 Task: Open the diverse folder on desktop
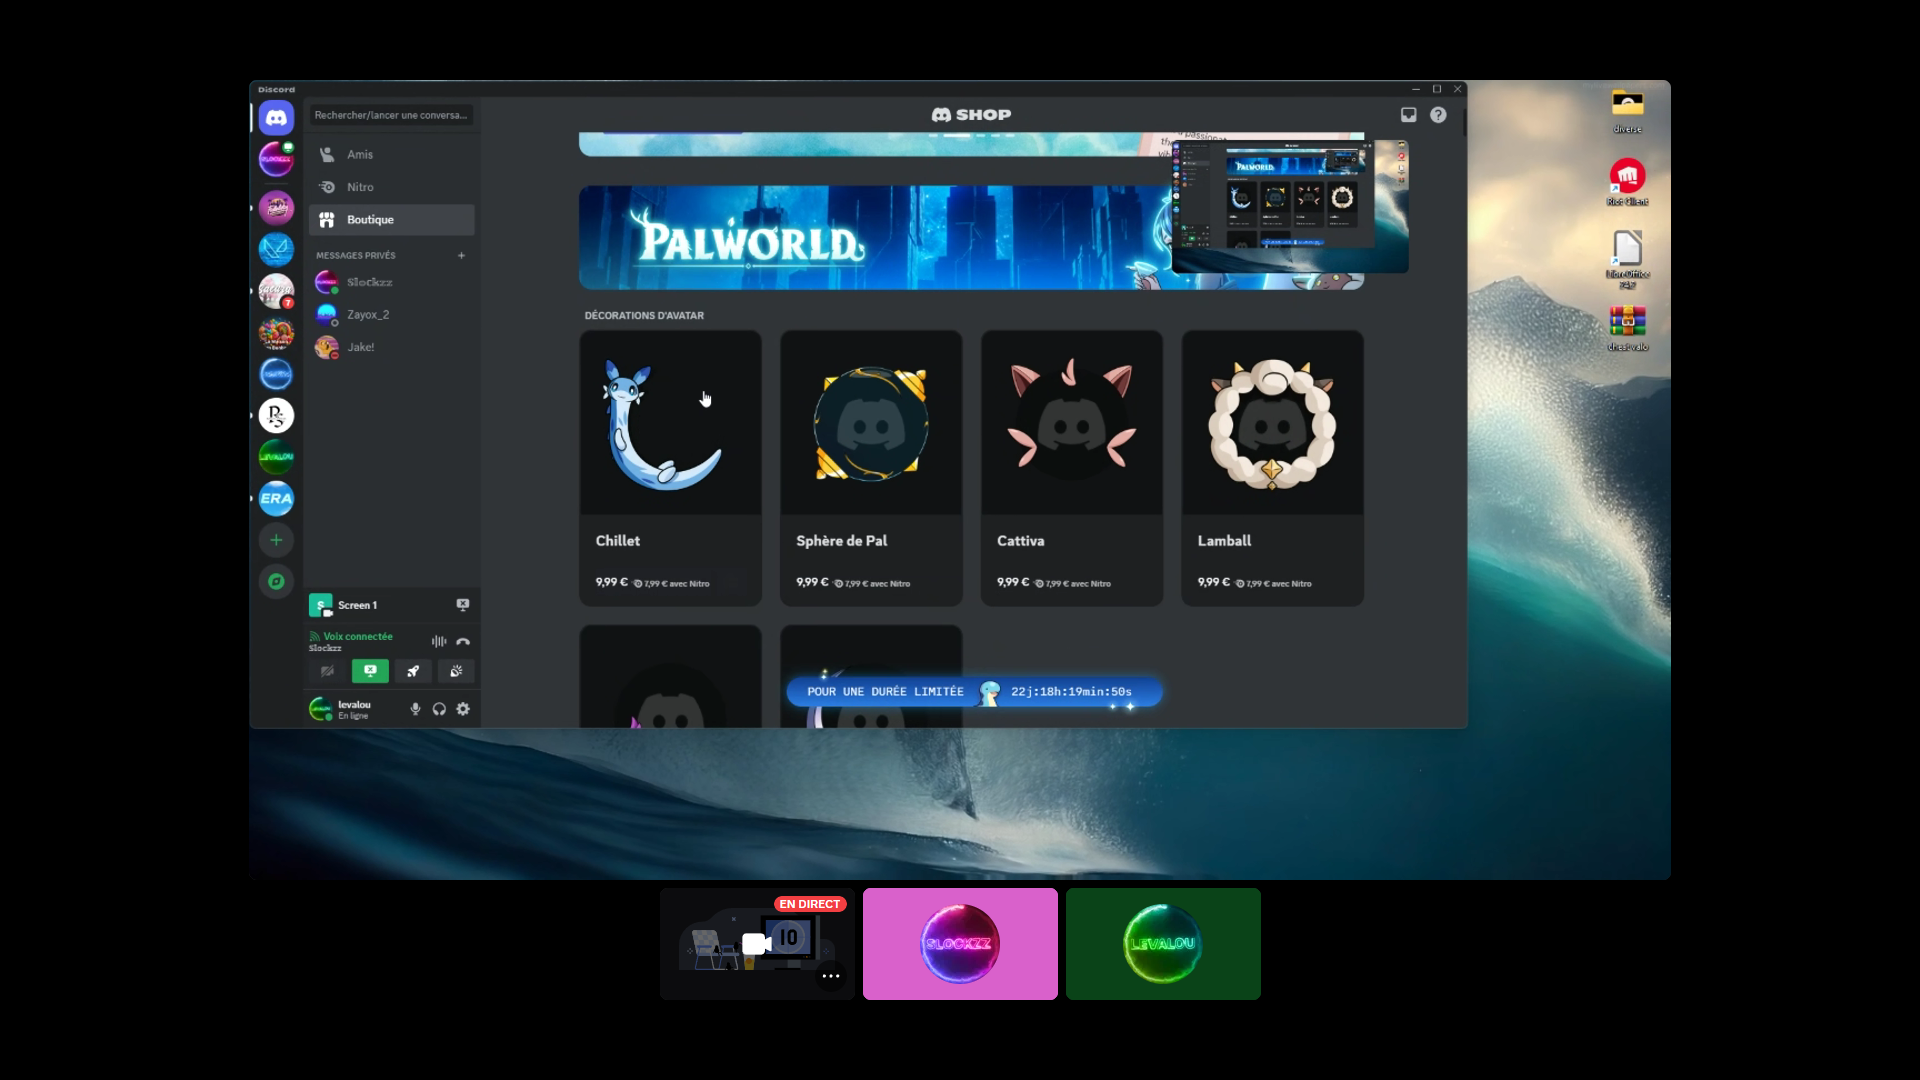pyautogui.click(x=1627, y=111)
